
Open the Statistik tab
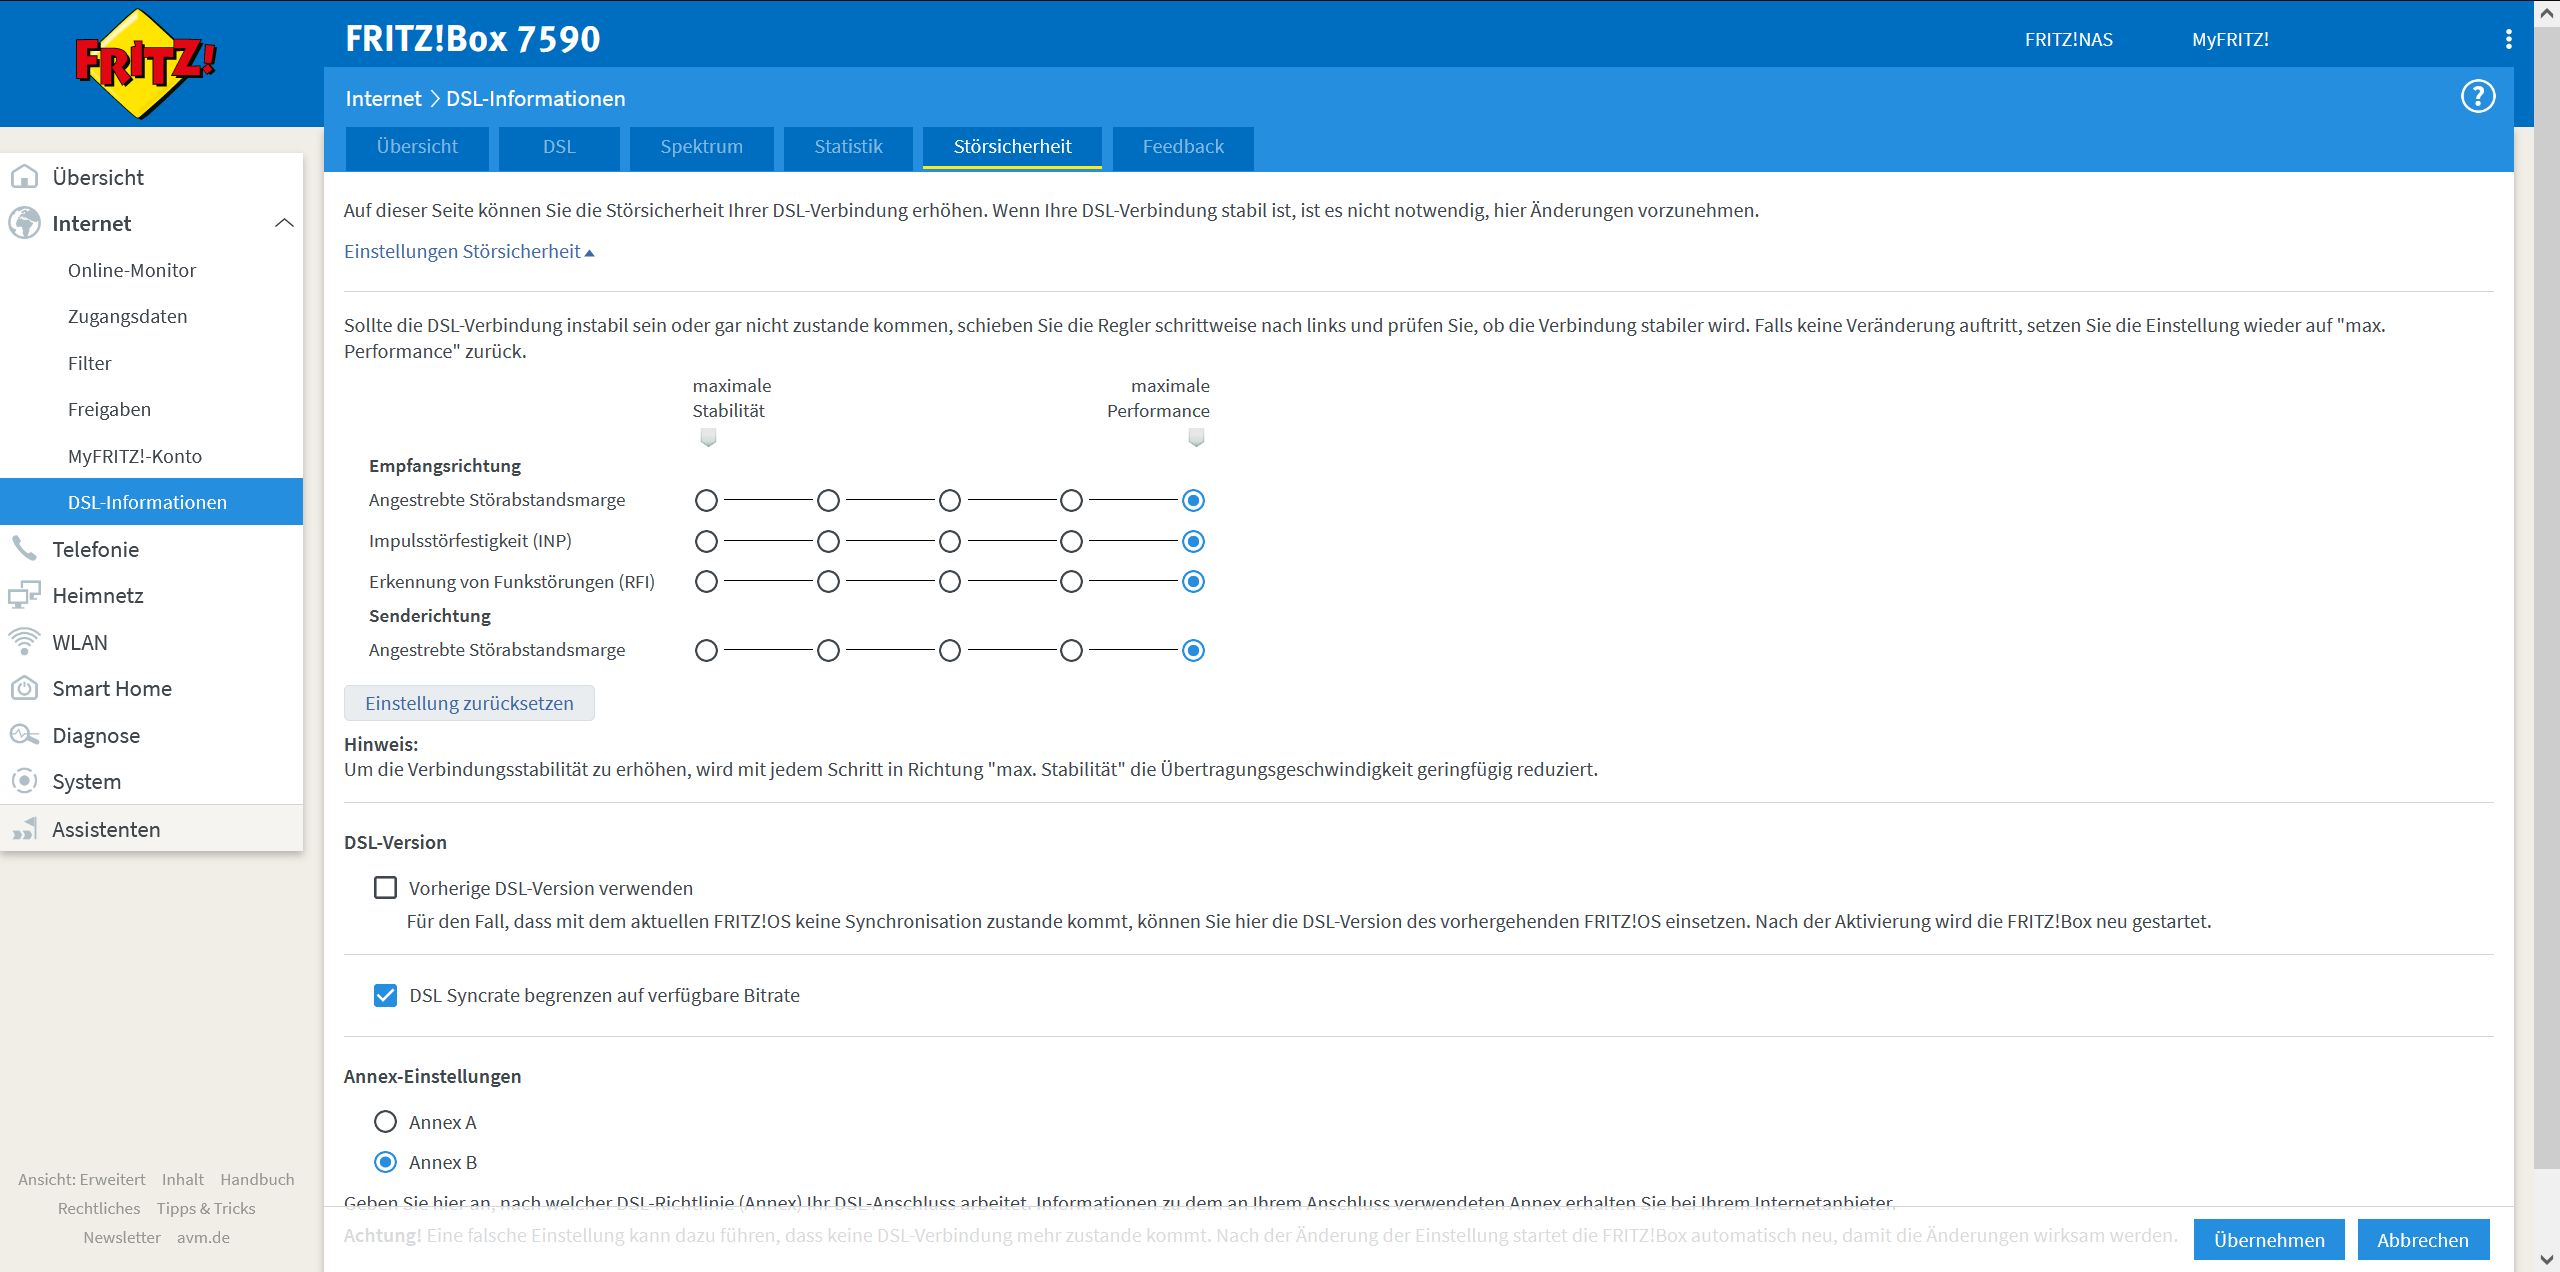pos(848,147)
